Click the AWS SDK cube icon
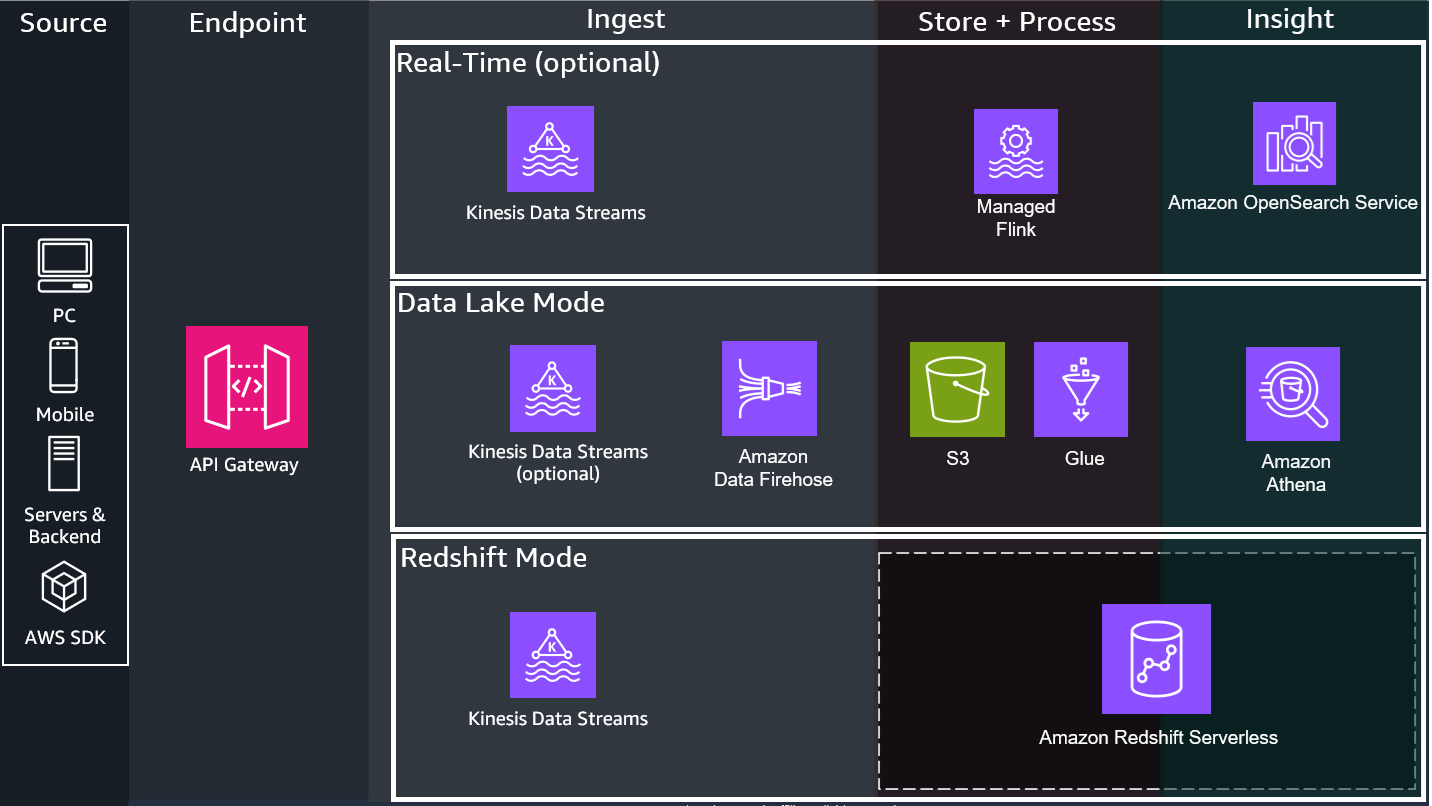 [64, 587]
